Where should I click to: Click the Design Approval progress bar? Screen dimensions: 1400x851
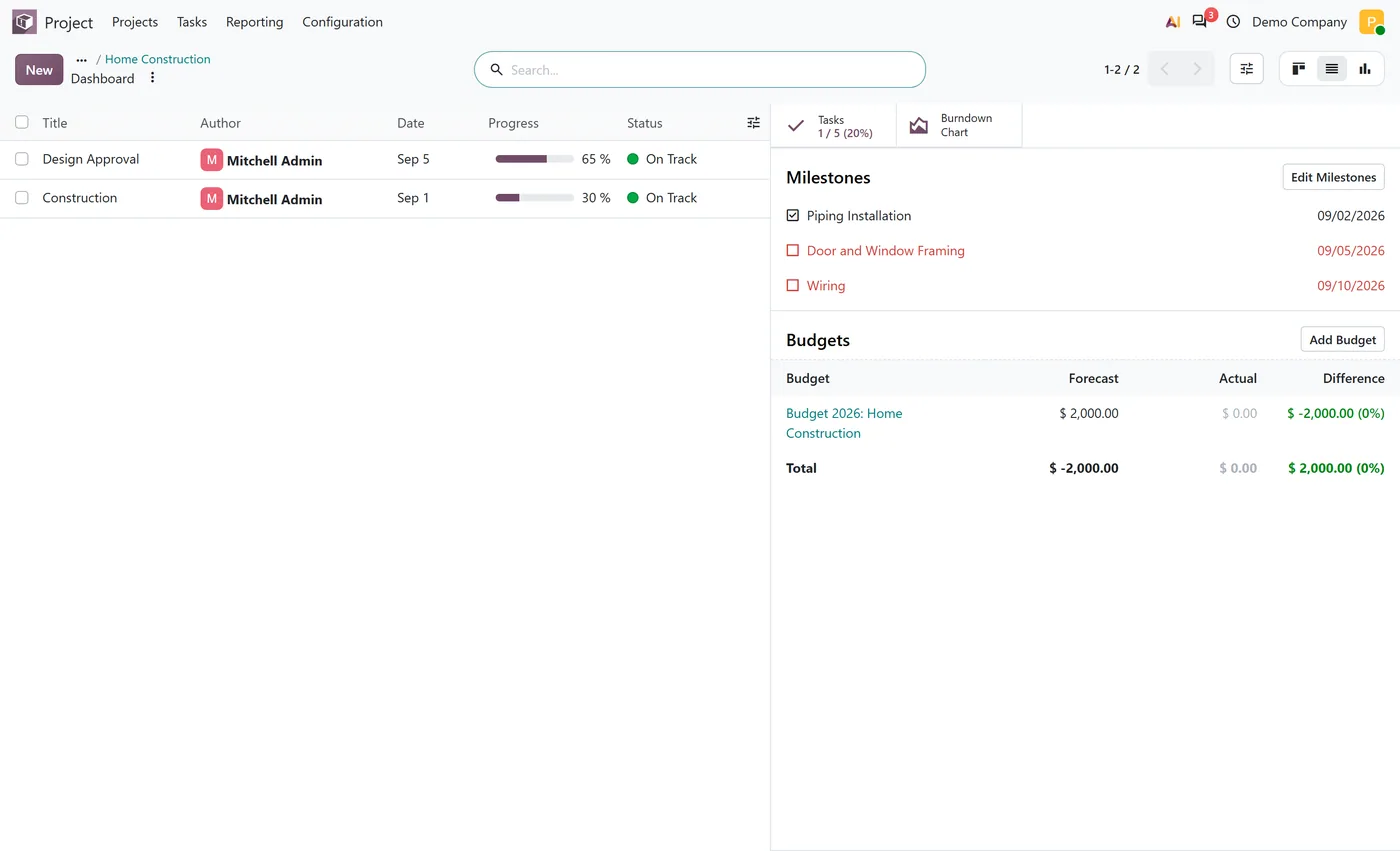click(535, 159)
